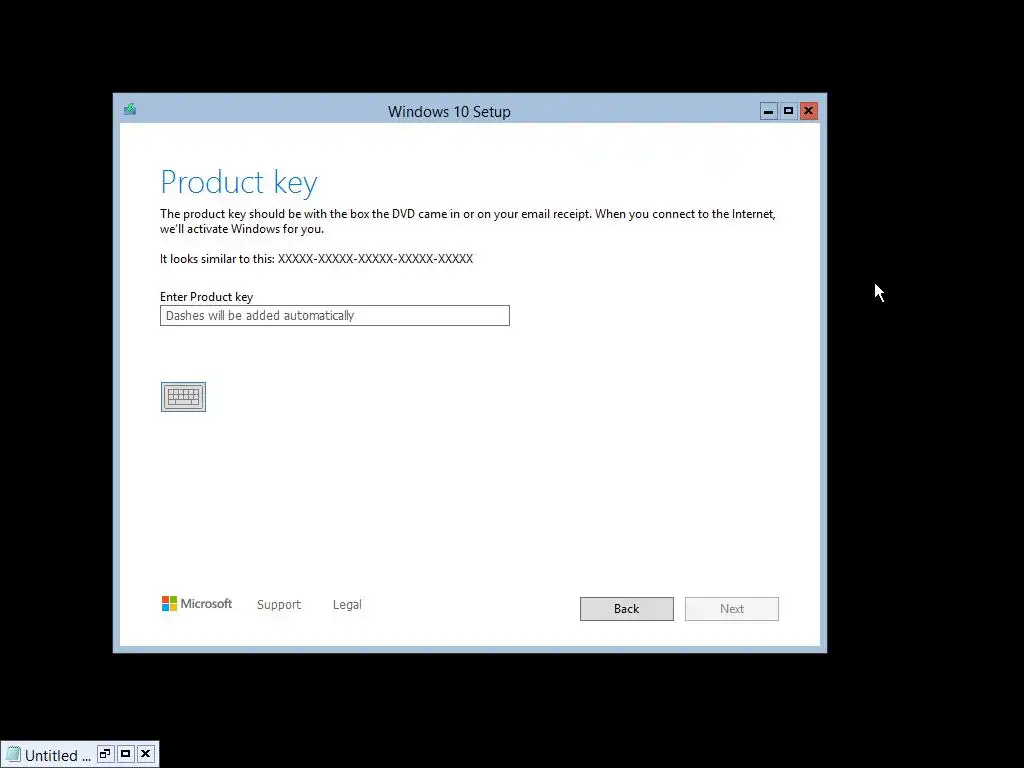Maximize the minimized Untitled window
This screenshot has width=1024, height=768.
coord(125,754)
